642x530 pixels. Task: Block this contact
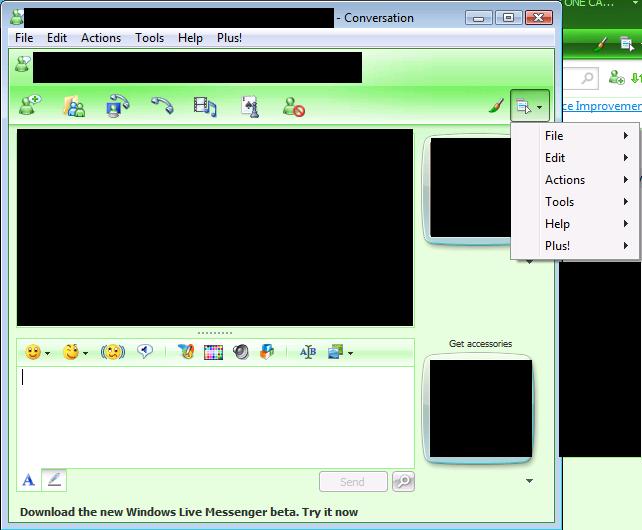pyautogui.click(x=293, y=105)
